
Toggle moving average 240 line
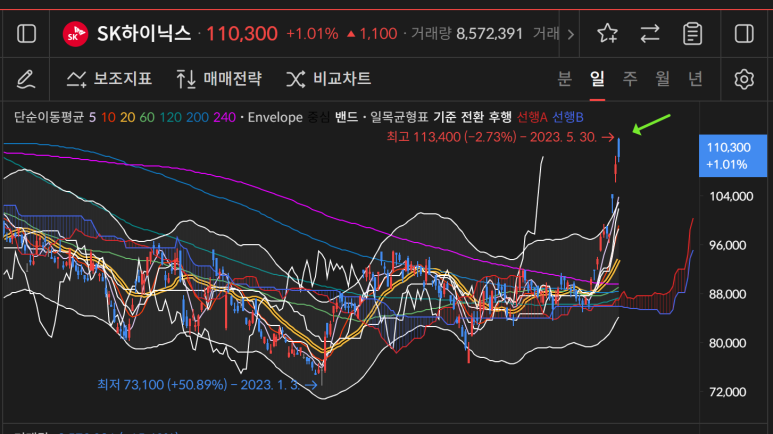coord(224,117)
